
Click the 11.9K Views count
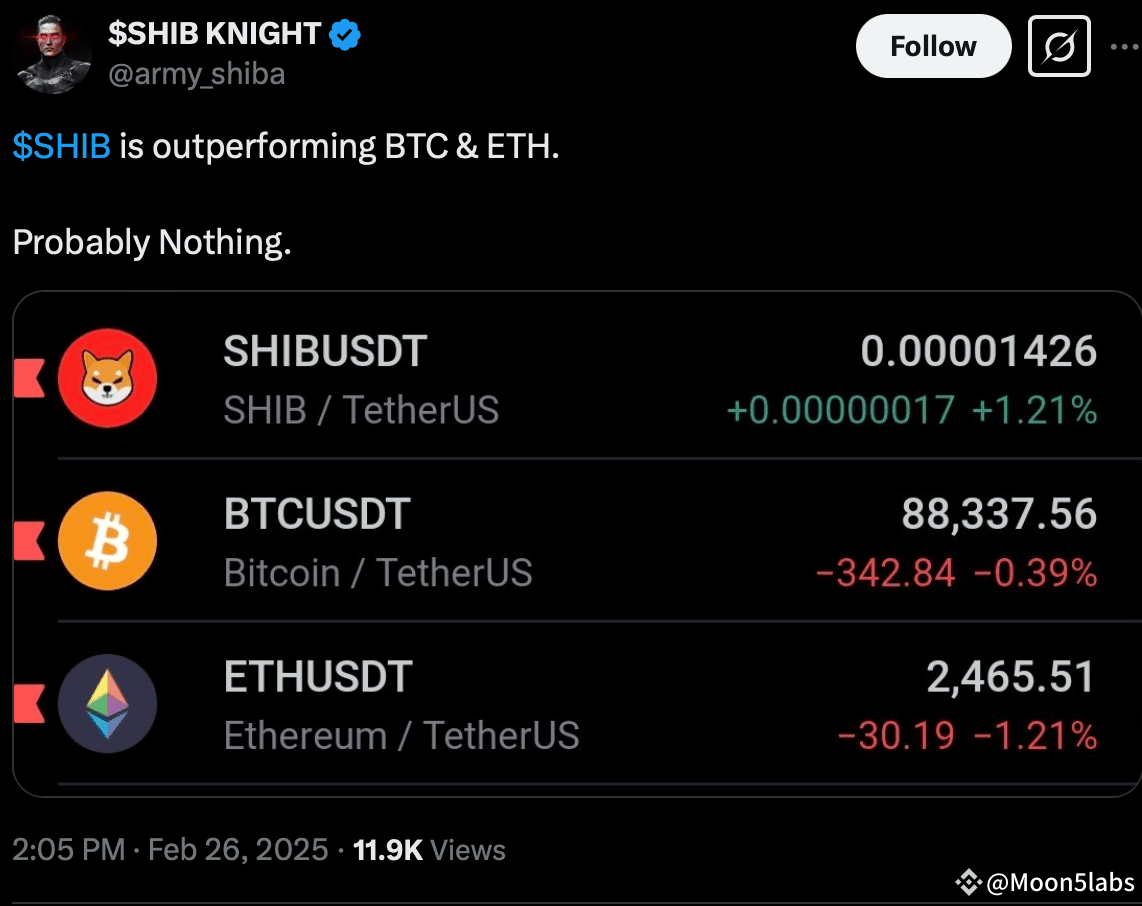(x=429, y=850)
